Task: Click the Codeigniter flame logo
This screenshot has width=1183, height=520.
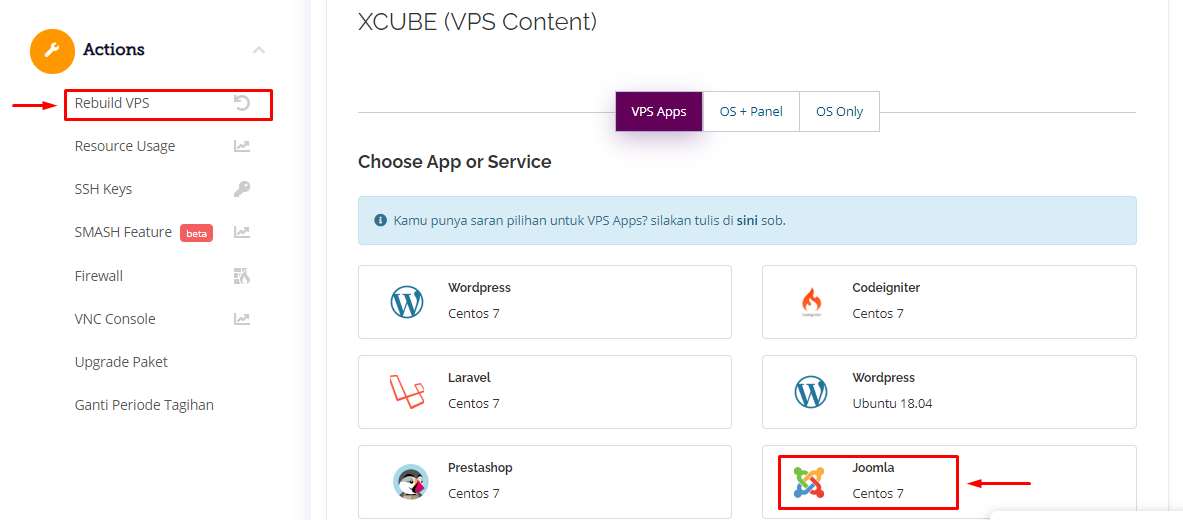Action: (811, 302)
